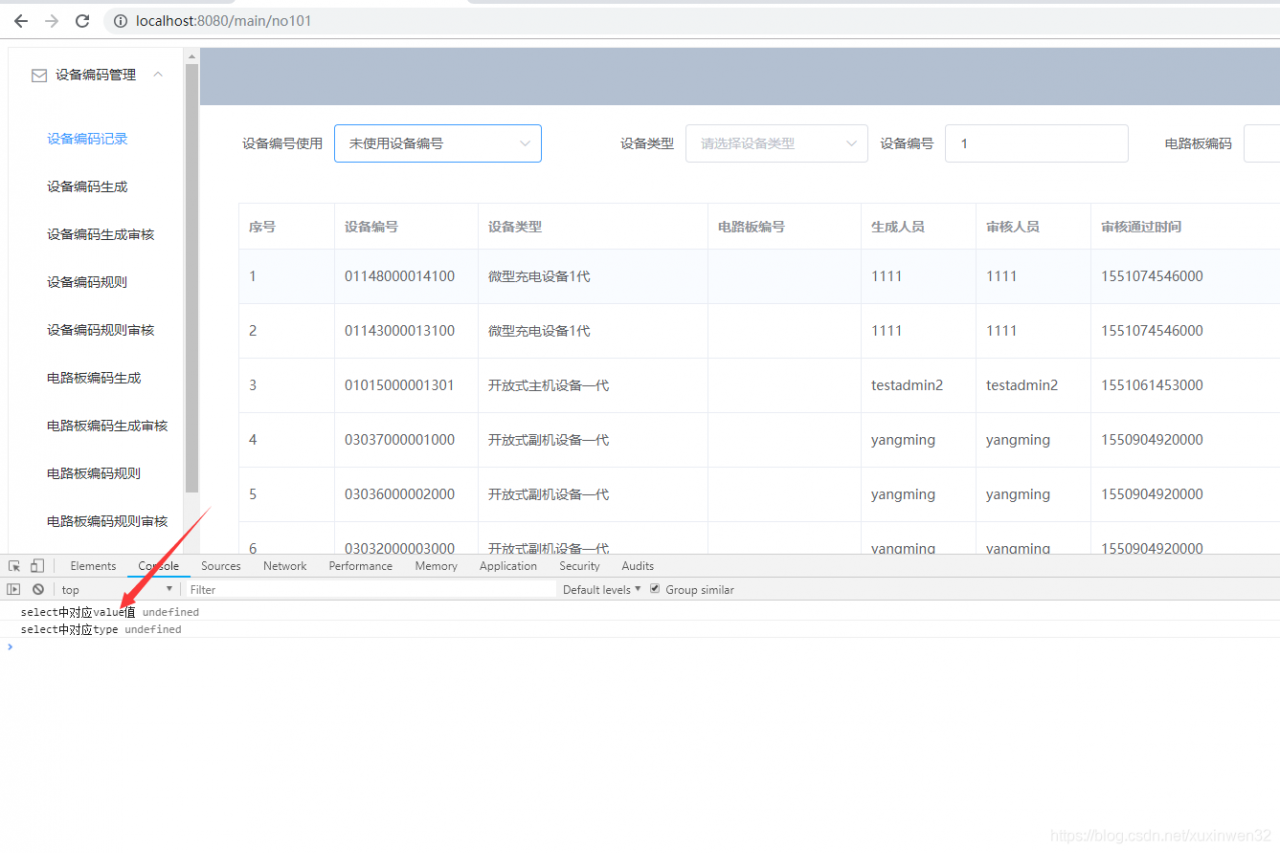
Task: Open the 电路板编码生成 sidebar item
Action: (94, 378)
